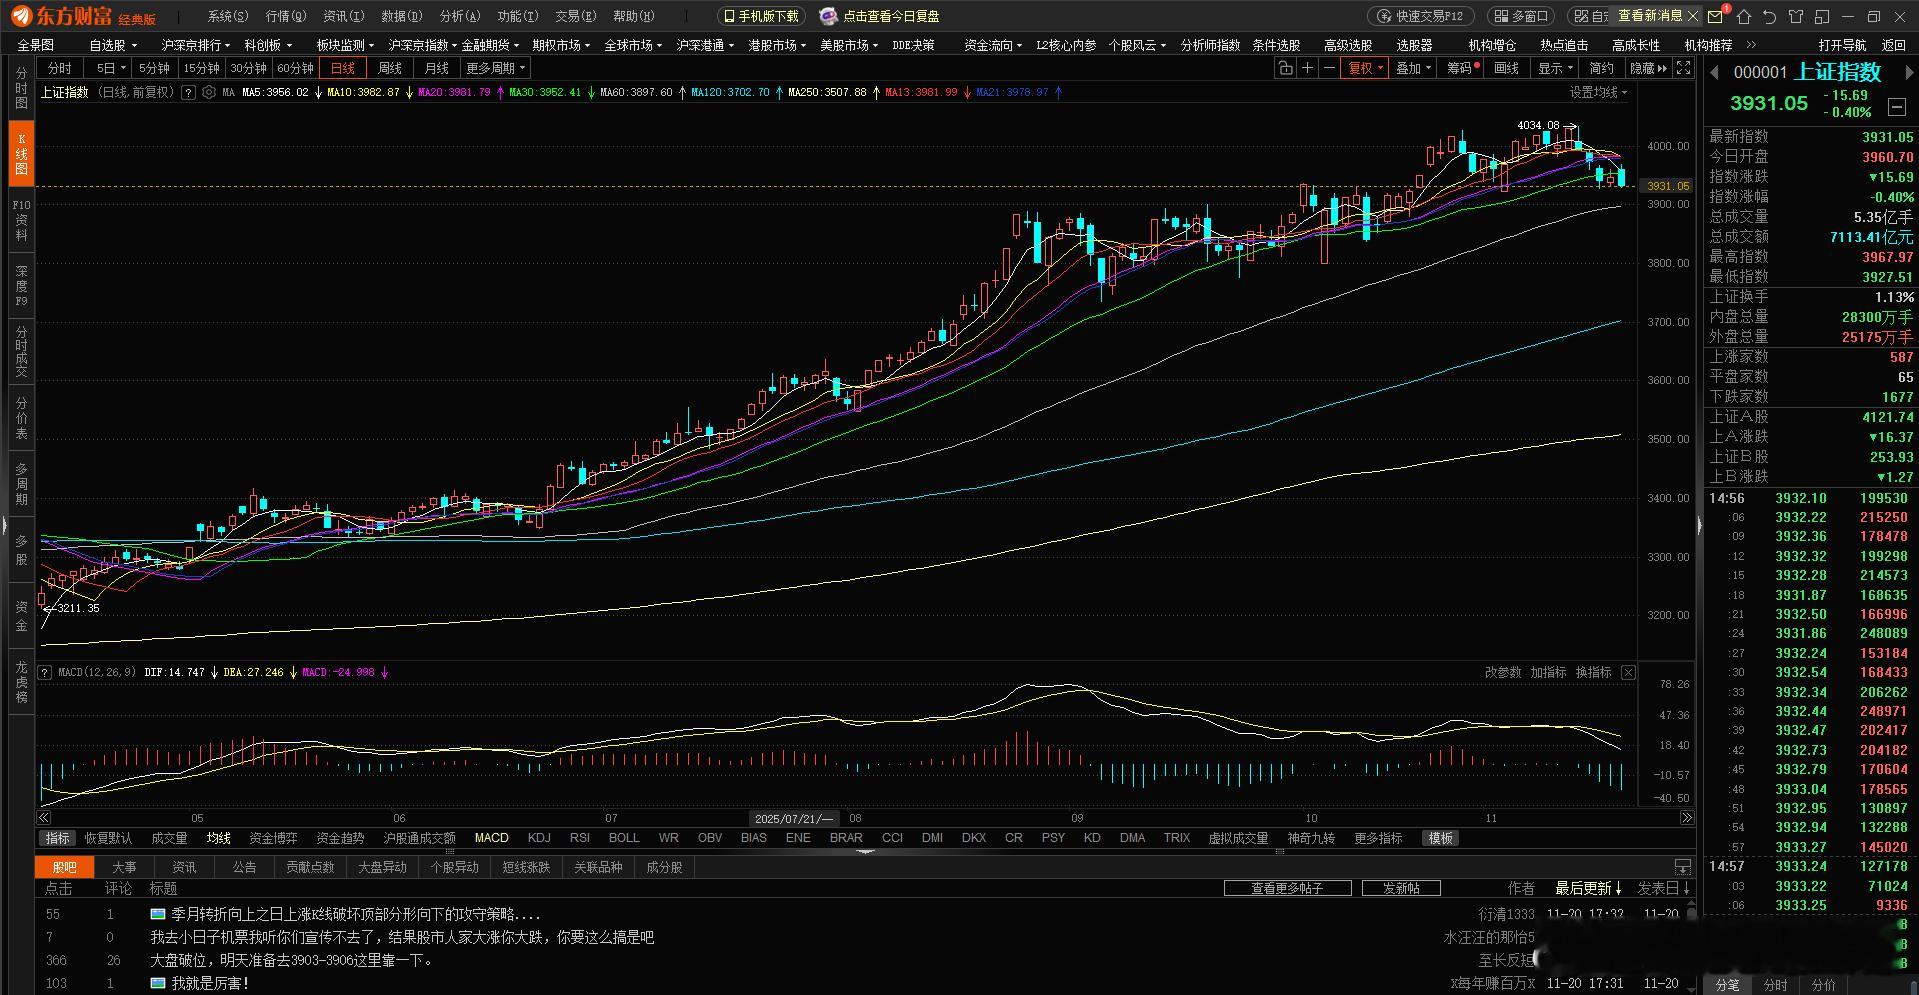The image size is (1919, 995).
Task: Open the MA settings gear icon
Action: [x=208, y=92]
